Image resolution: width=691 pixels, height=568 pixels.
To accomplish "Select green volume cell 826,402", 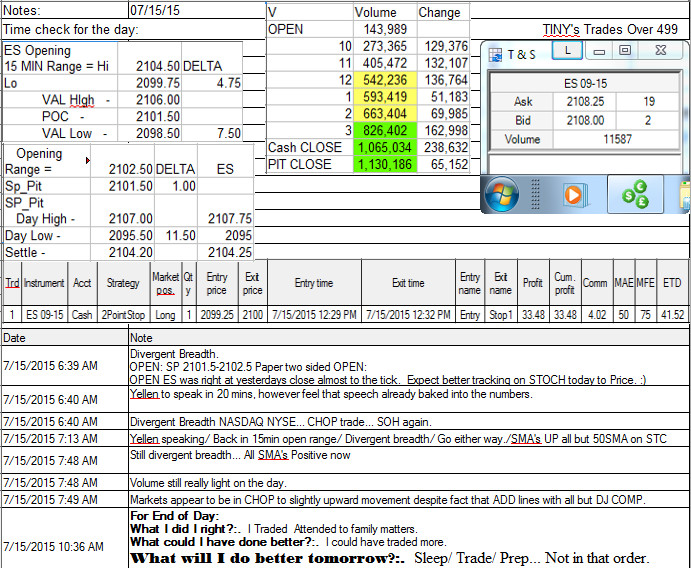I will 385,130.
